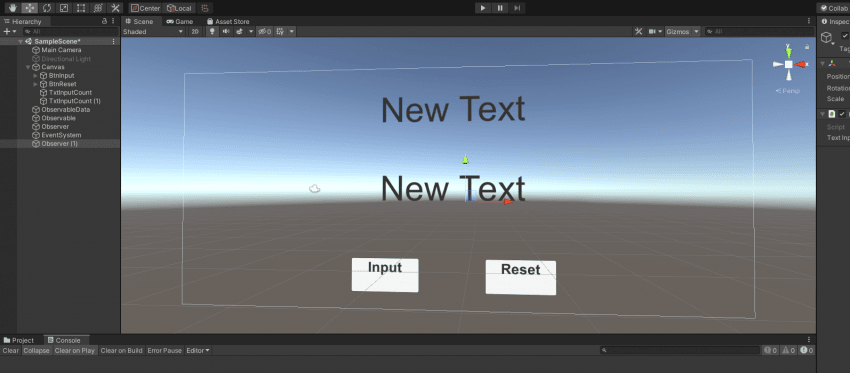Toggle hidden objects visibility counter
This screenshot has width=850, height=373.
point(265,31)
